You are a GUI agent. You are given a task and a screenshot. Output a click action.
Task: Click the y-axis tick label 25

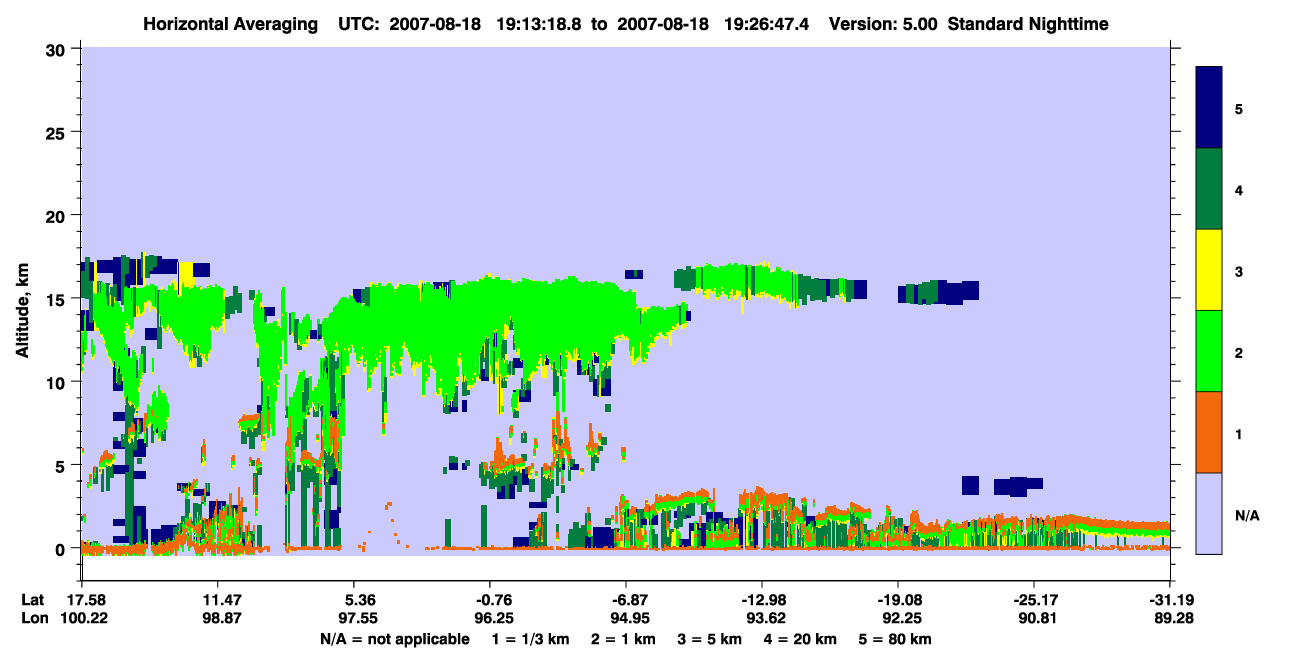[x=58, y=132]
